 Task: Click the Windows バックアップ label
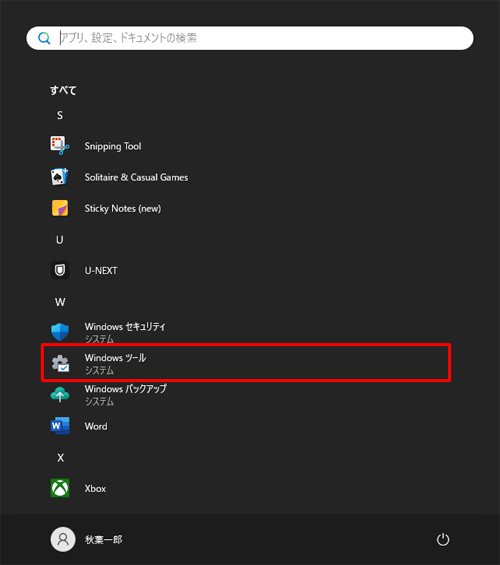125,389
